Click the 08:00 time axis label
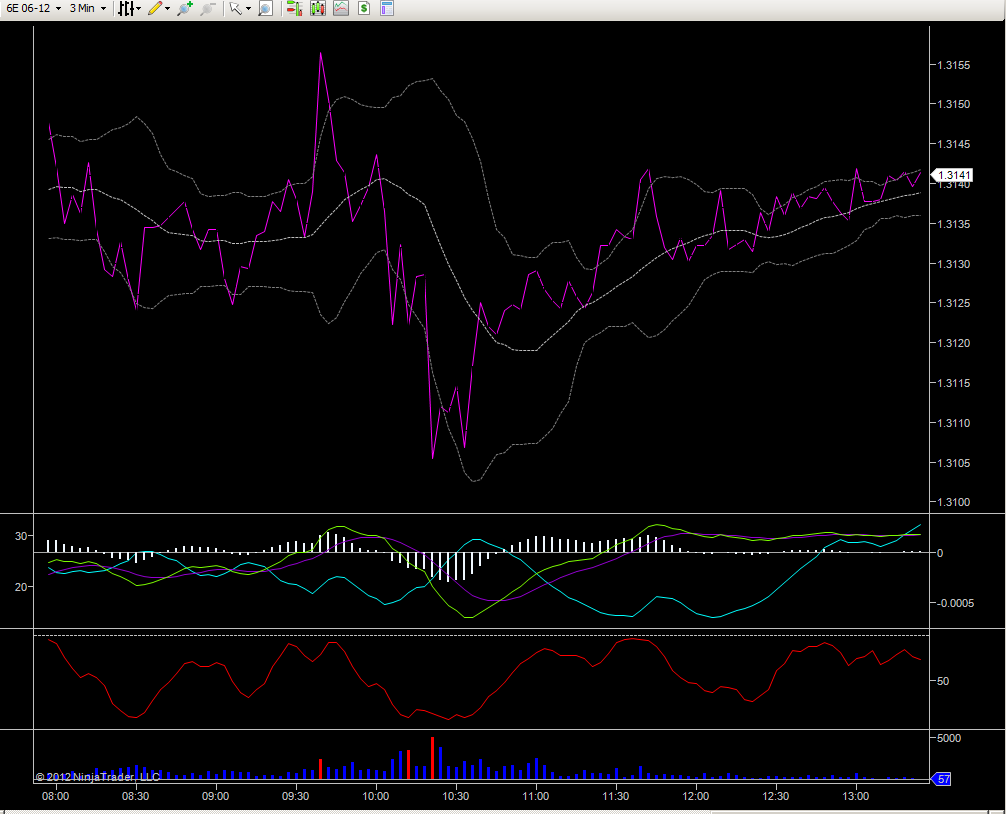 pos(56,796)
